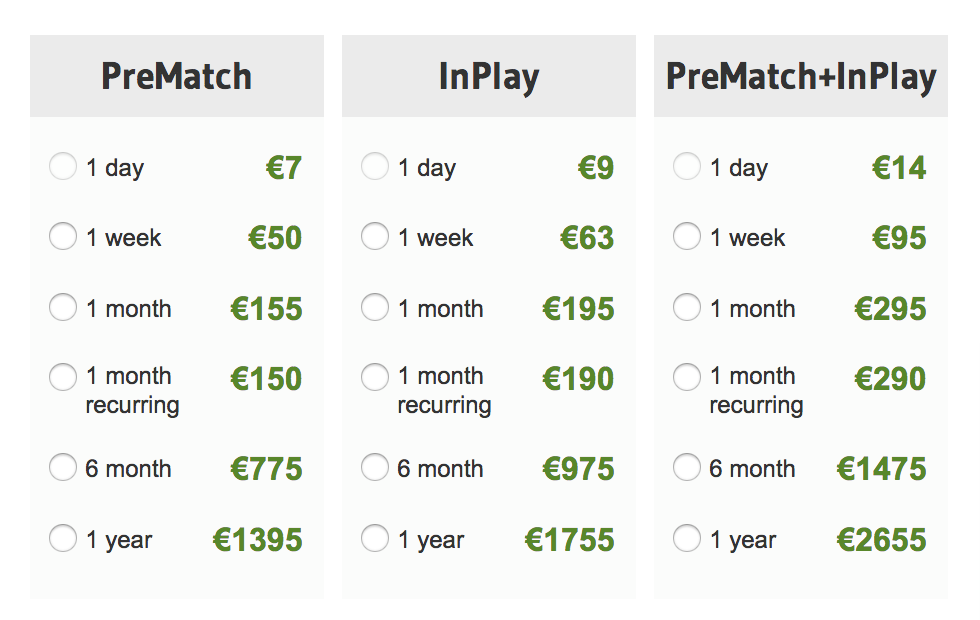Select PreMatch+InPlay 1 day €14 radio
Viewport: 980px width, 620px height.
(x=686, y=166)
